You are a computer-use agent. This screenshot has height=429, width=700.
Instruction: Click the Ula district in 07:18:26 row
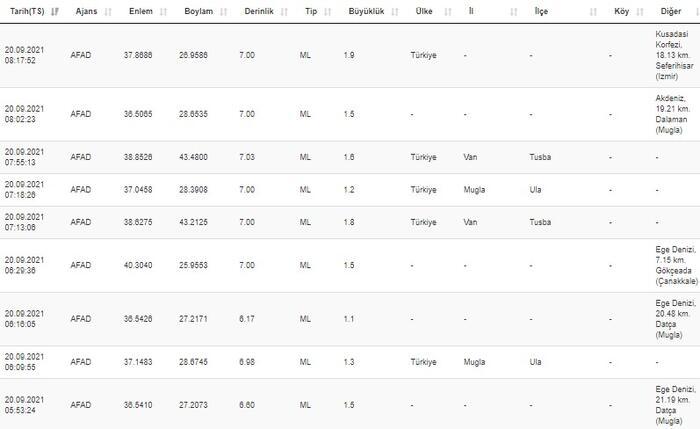tap(535, 190)
